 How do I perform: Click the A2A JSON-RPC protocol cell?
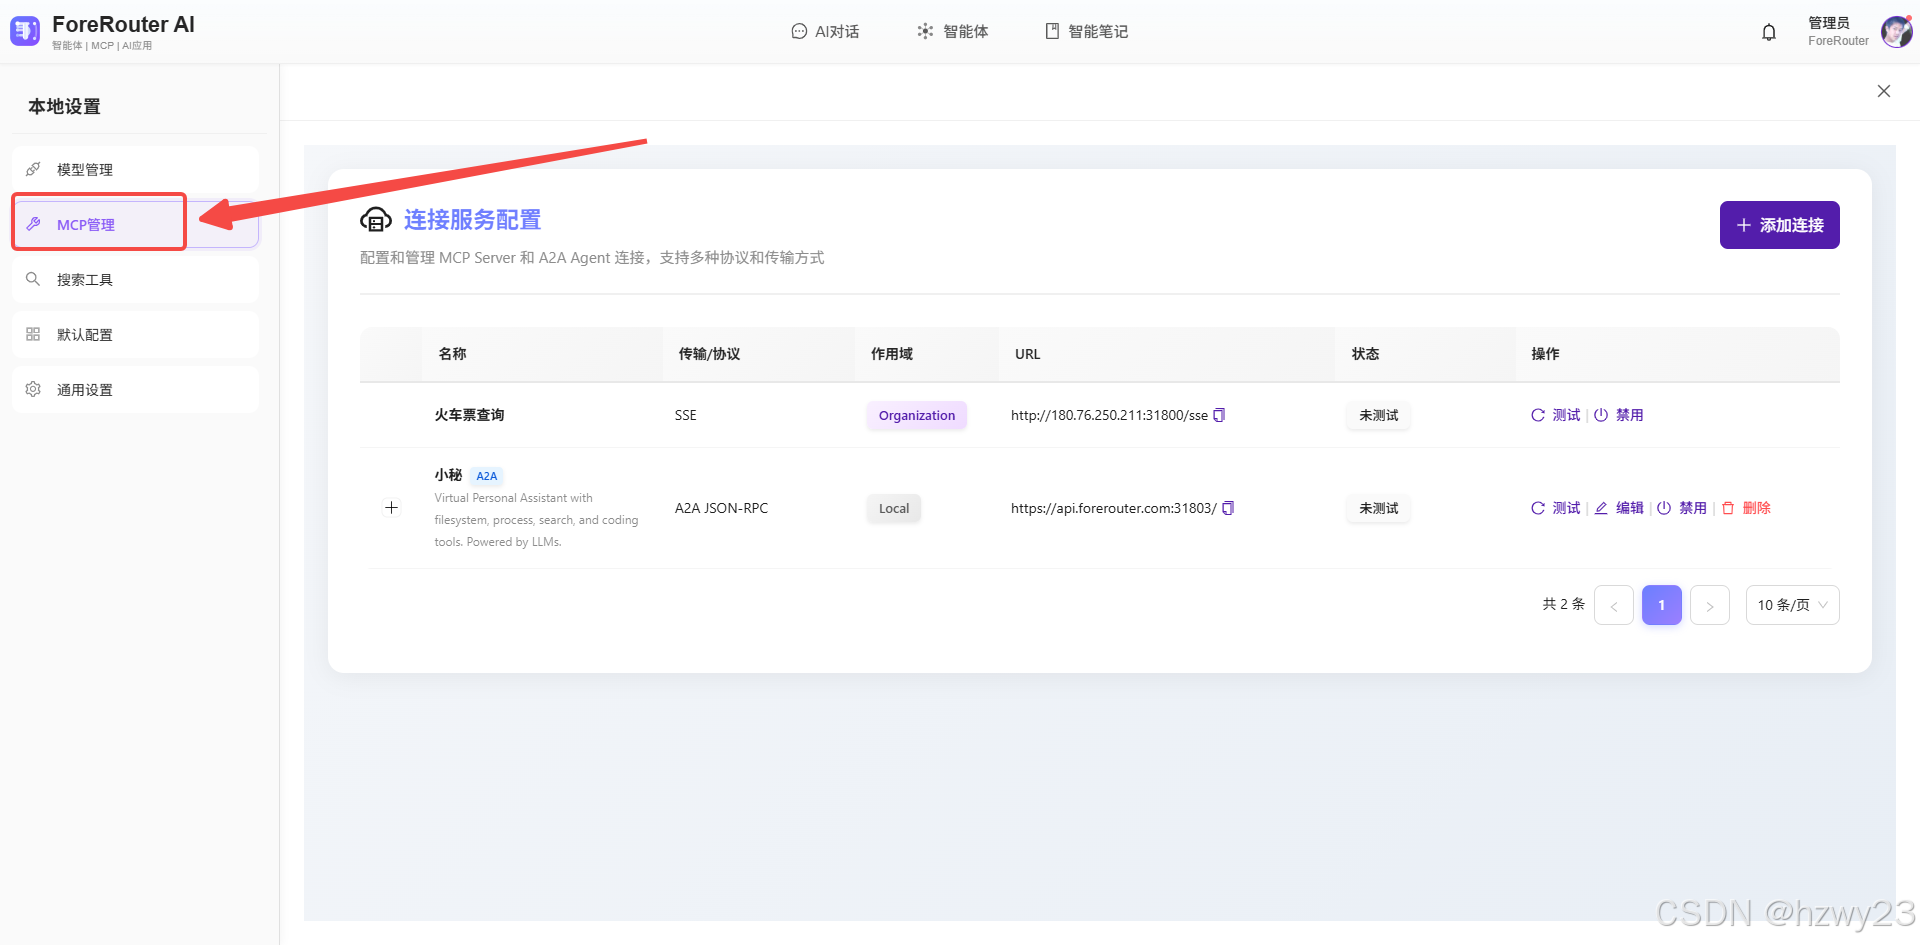(x=722, y=508)
